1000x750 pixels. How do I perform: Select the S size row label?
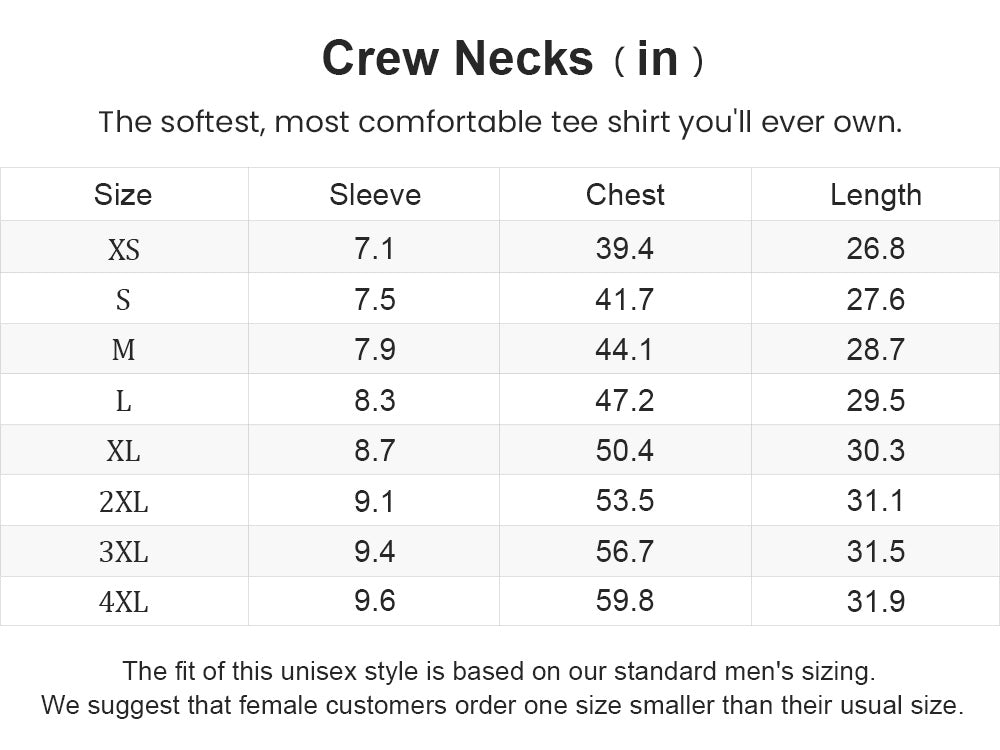[123, 300]
